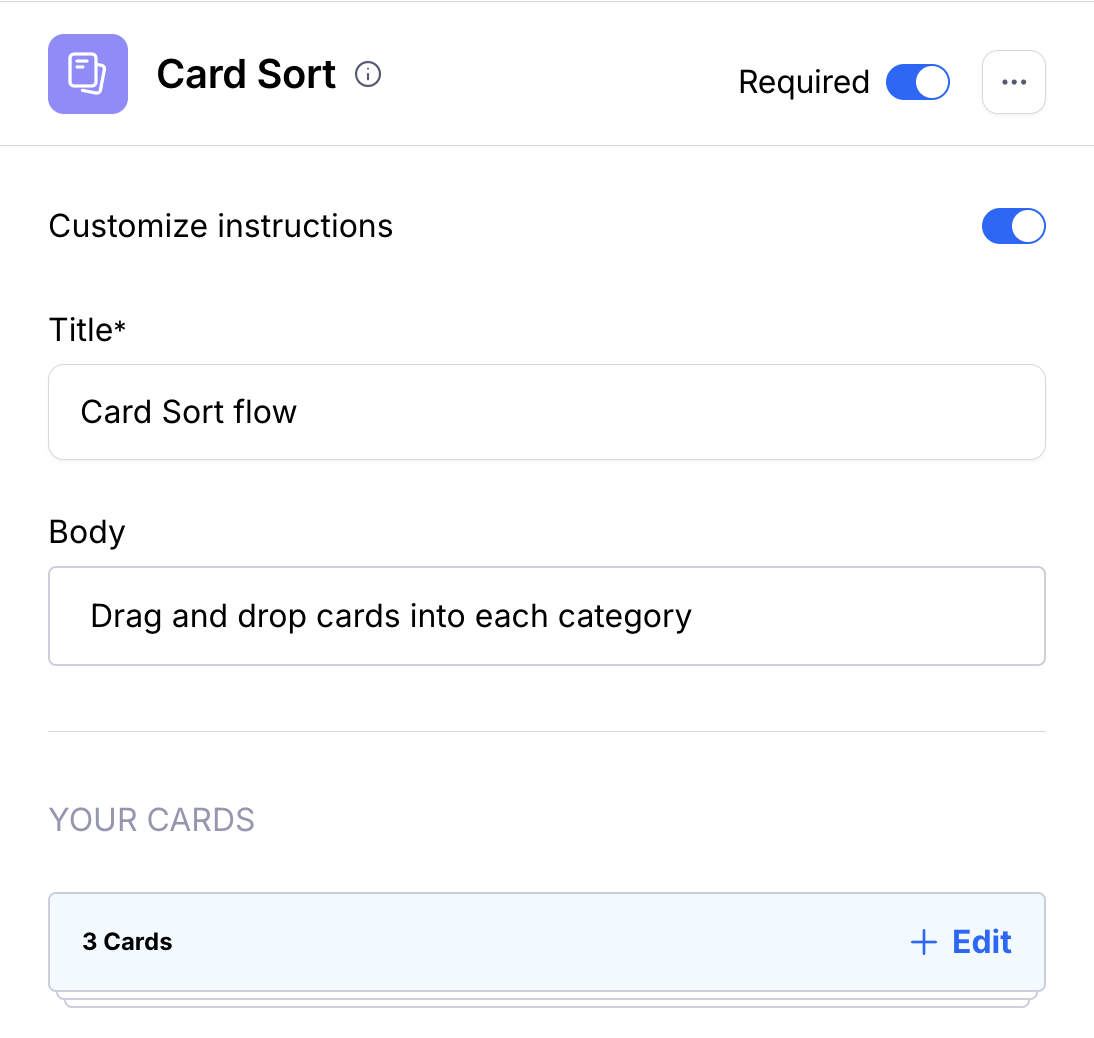The image size is (1094, 1038).
Task: Click the Body field label
Action: (x=87, y=532)
